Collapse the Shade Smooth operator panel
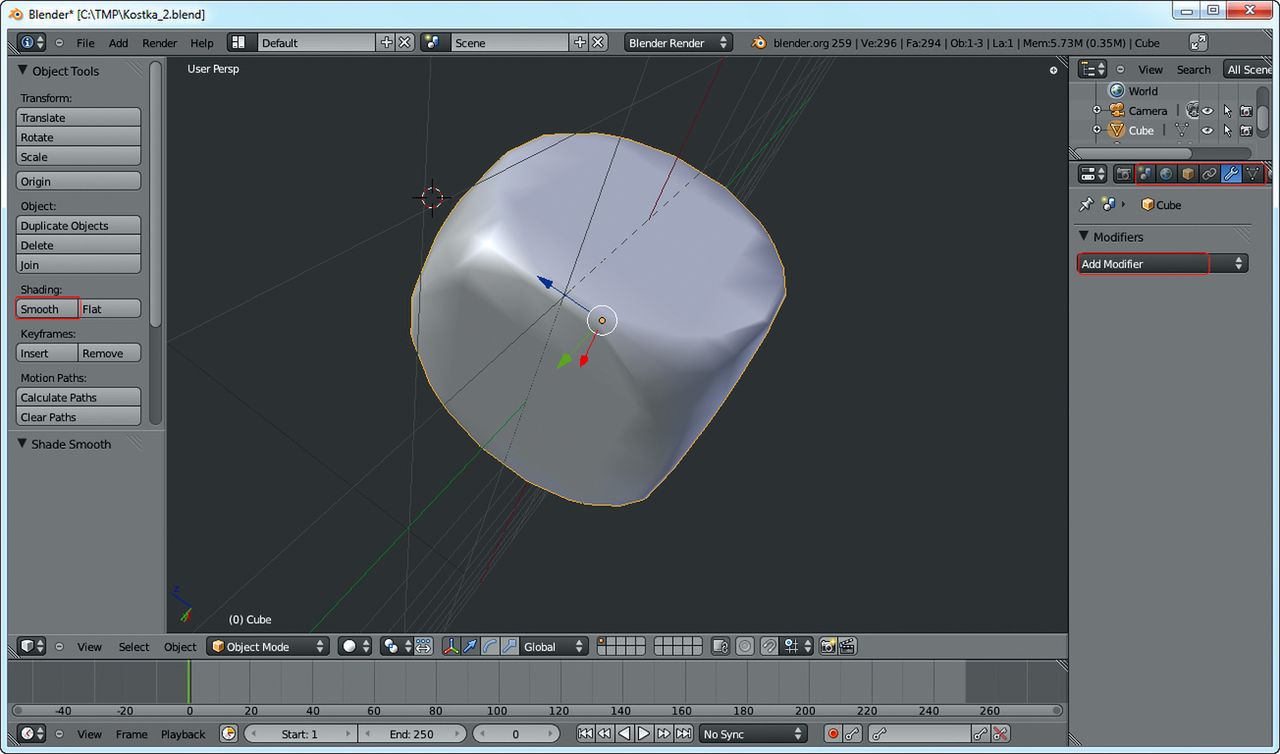1280x754 pixels. pyautogui.click(x=22, y=444)
